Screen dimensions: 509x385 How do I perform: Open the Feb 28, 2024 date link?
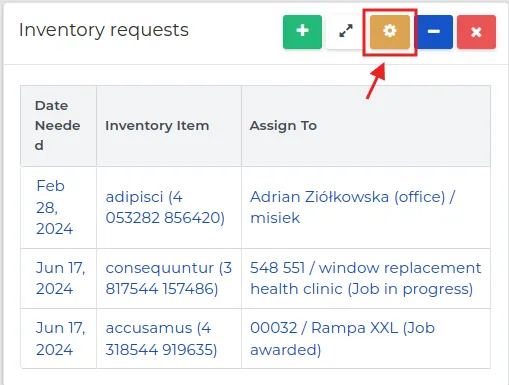coord(54,207)
